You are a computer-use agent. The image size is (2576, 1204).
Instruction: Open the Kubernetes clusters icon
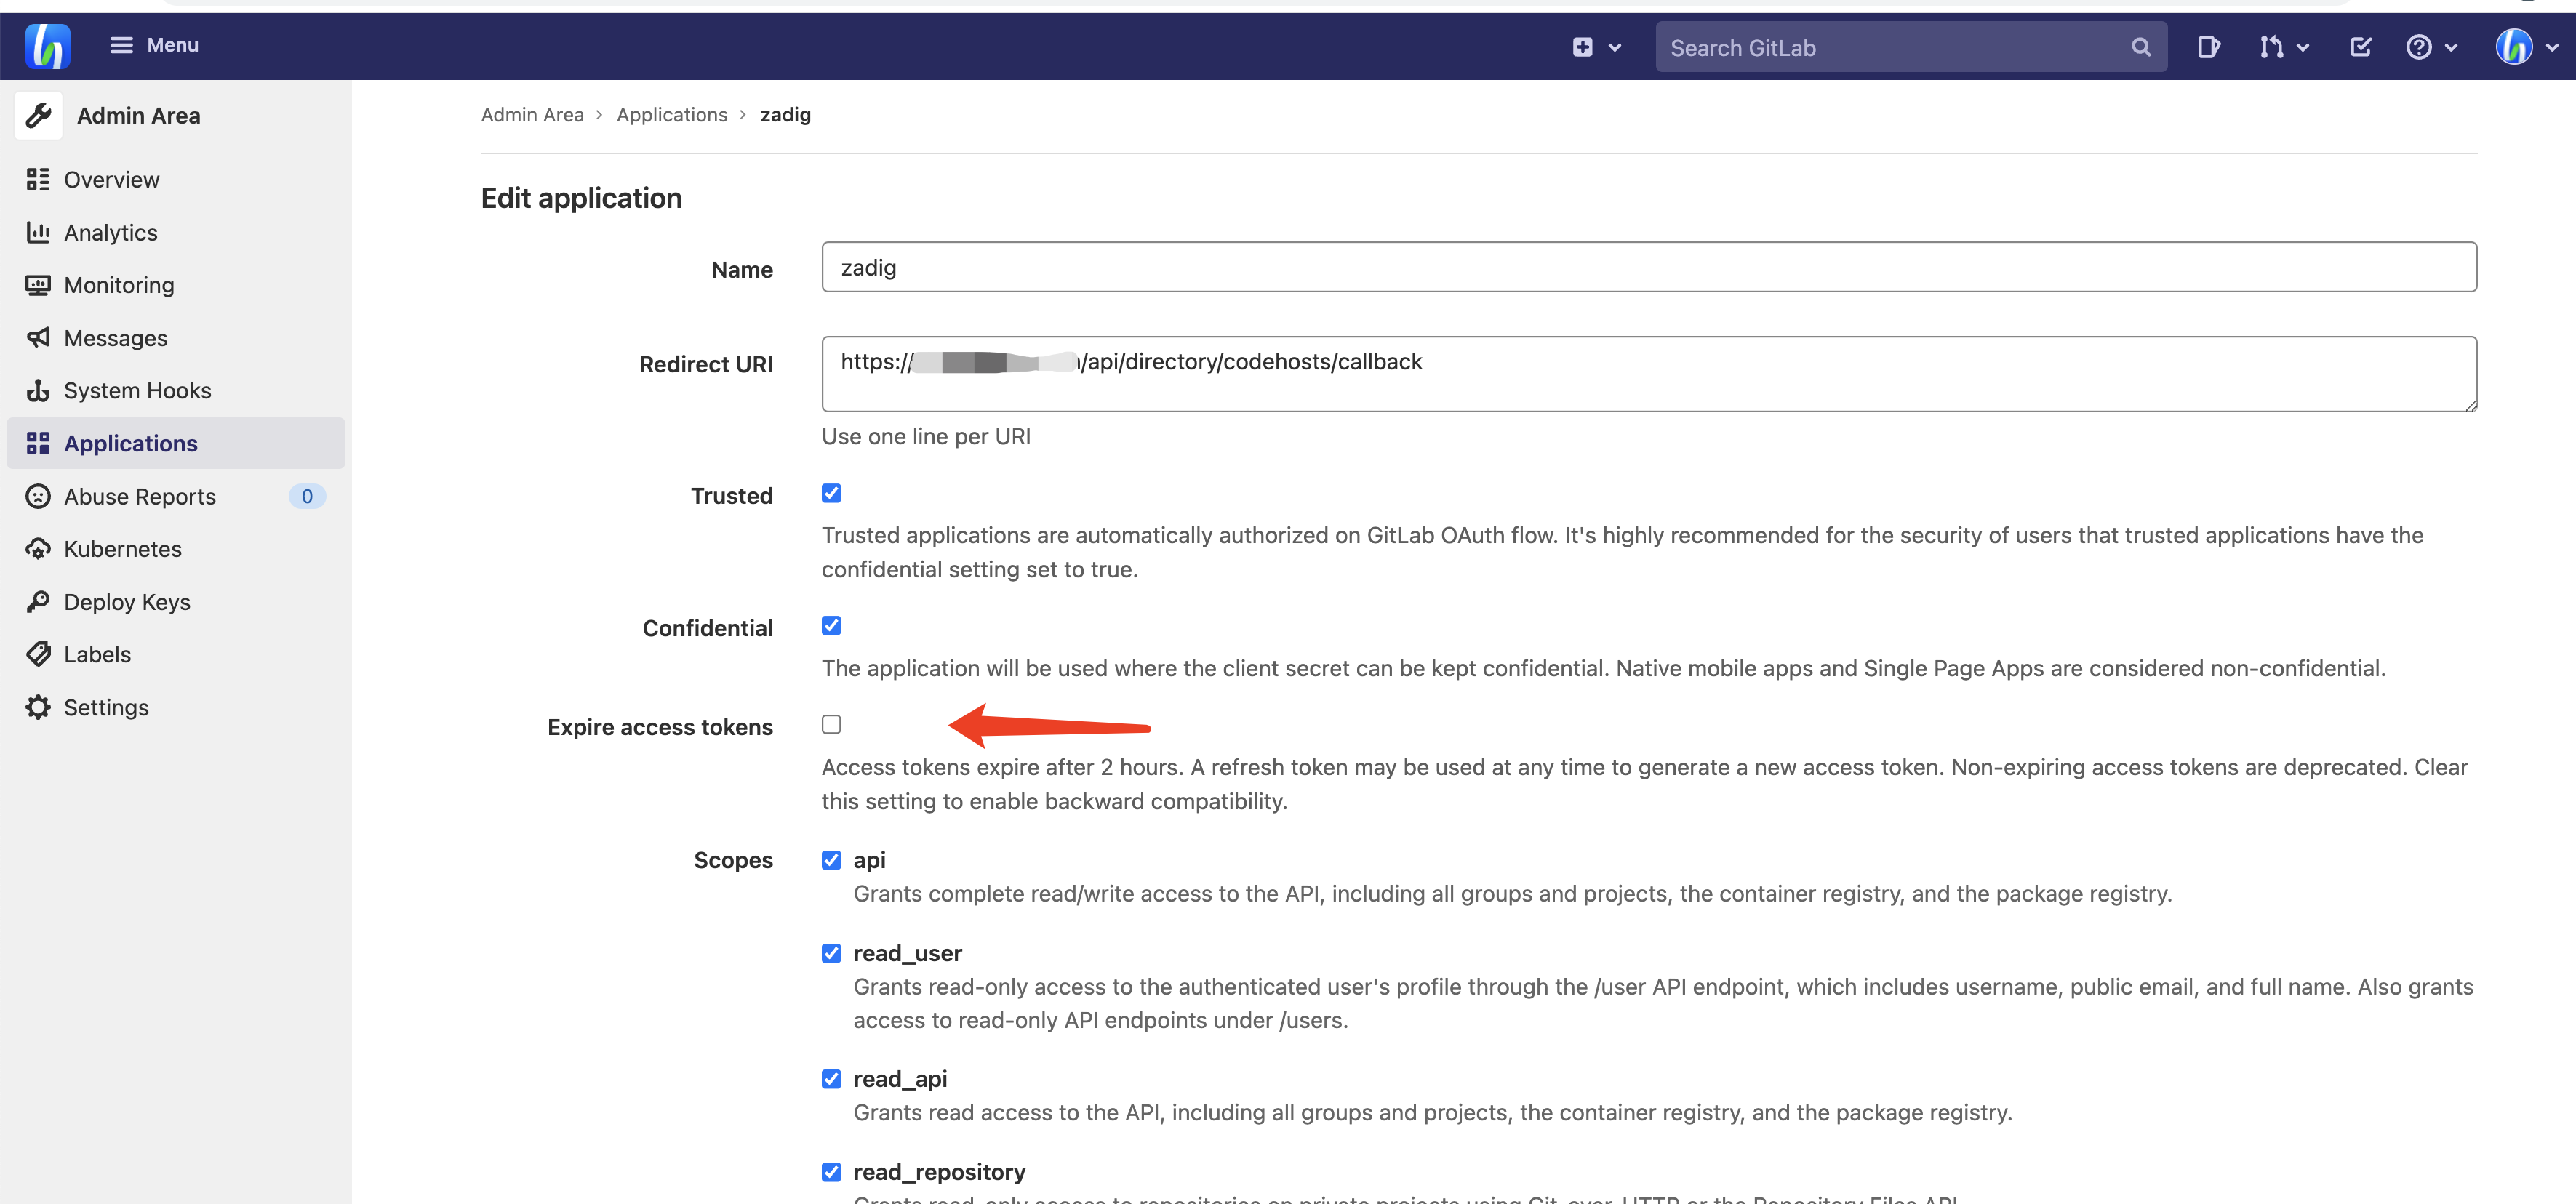[38, 548]
